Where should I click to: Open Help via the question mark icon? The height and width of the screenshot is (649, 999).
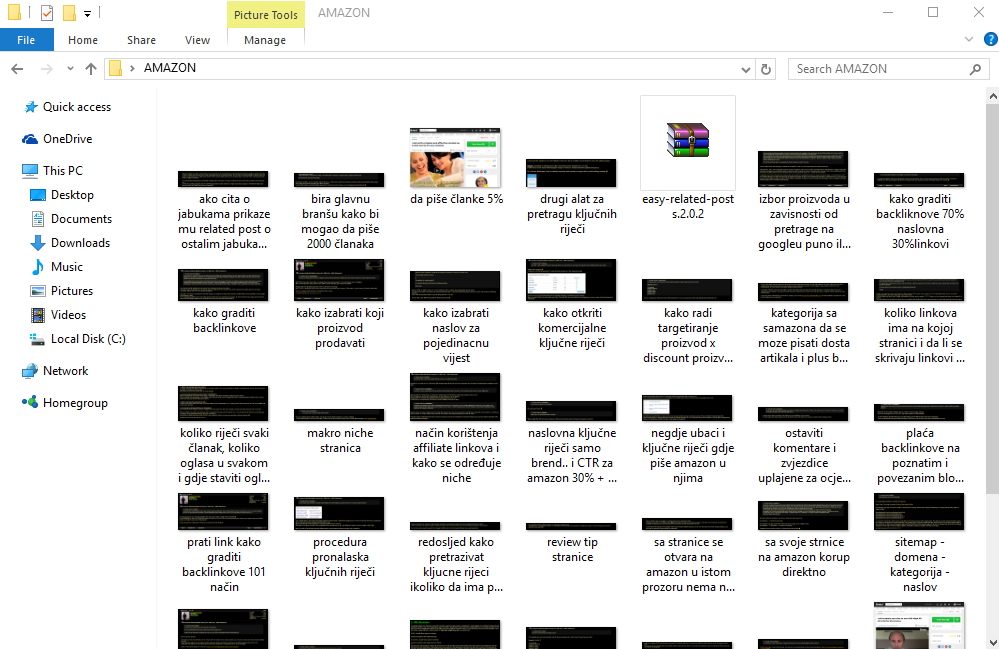pyautogui.click(x=991, y=39)
